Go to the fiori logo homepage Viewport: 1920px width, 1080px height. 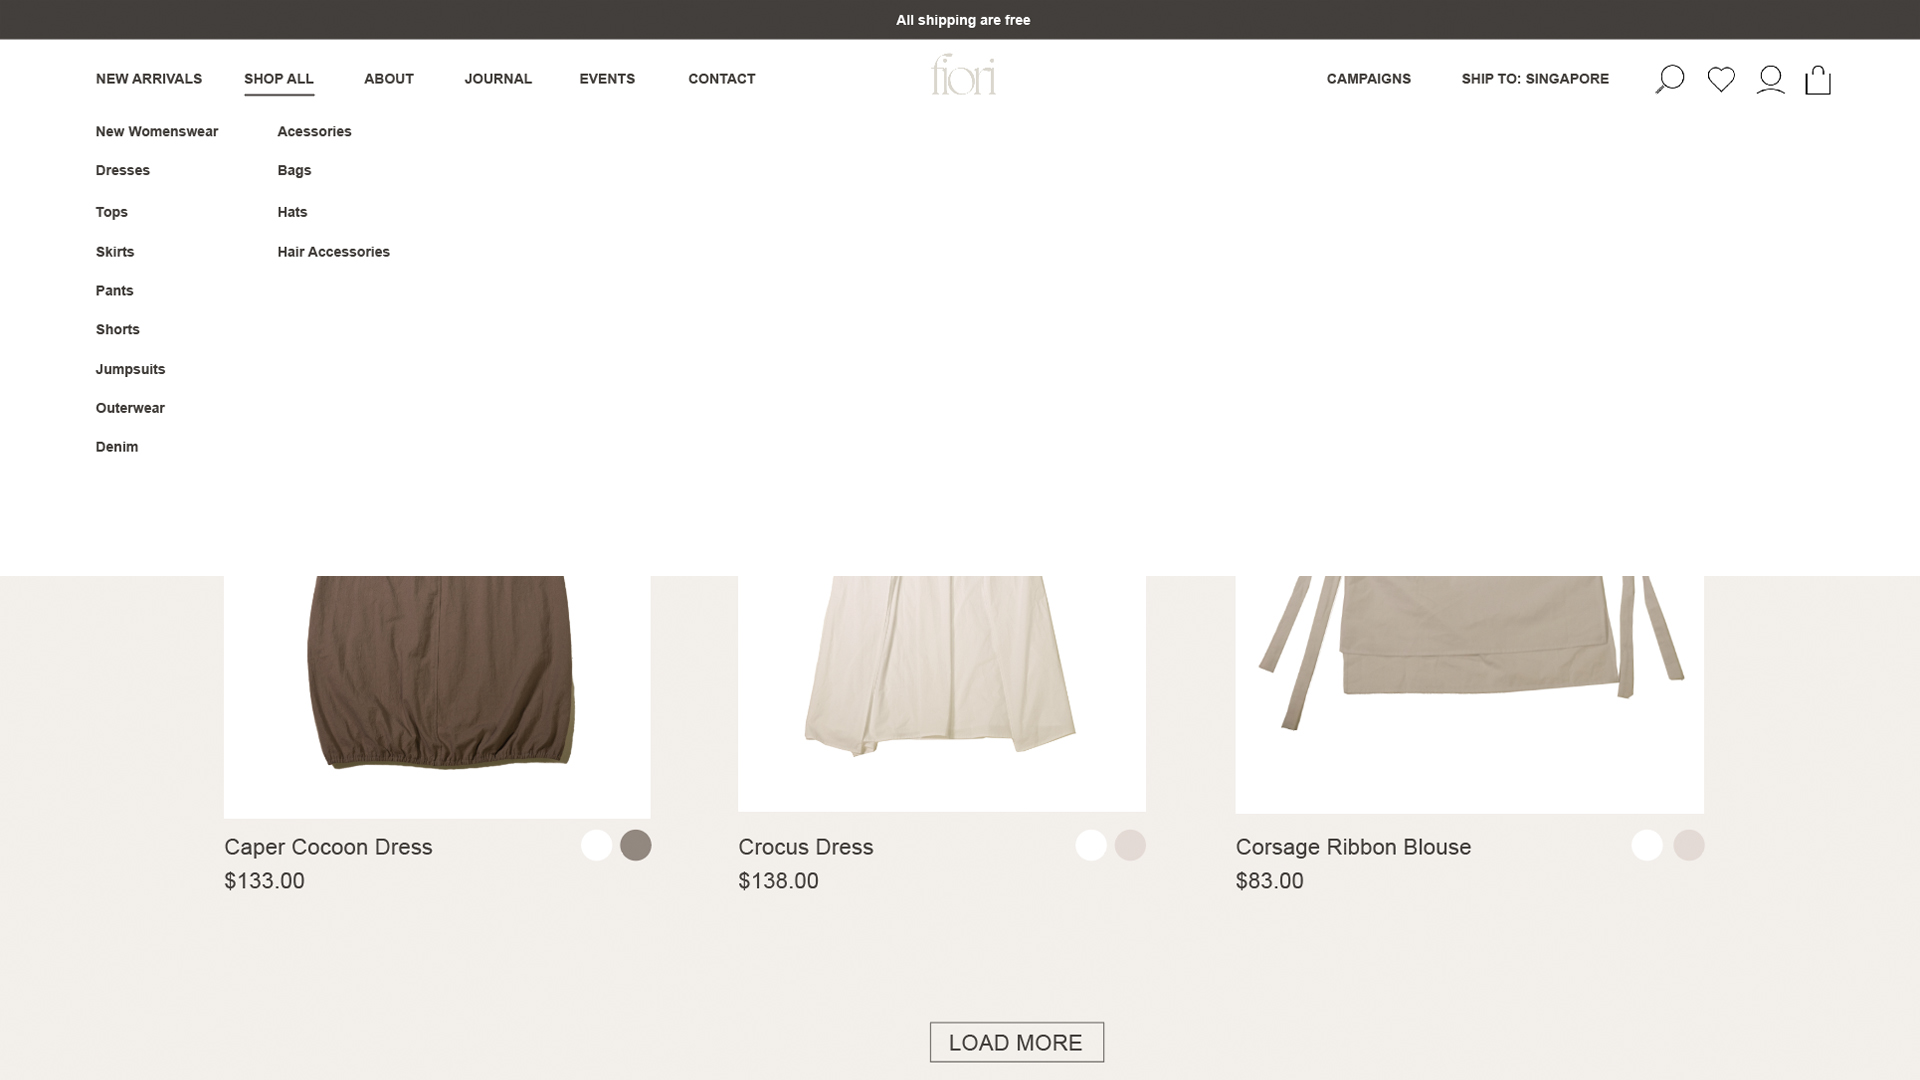tap(963, 75)
